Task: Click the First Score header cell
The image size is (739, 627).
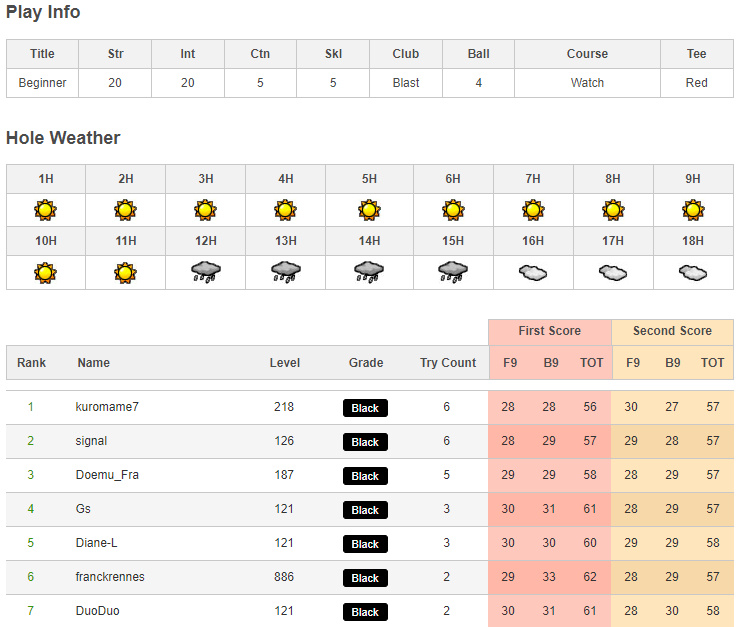Action: point(549,331)
